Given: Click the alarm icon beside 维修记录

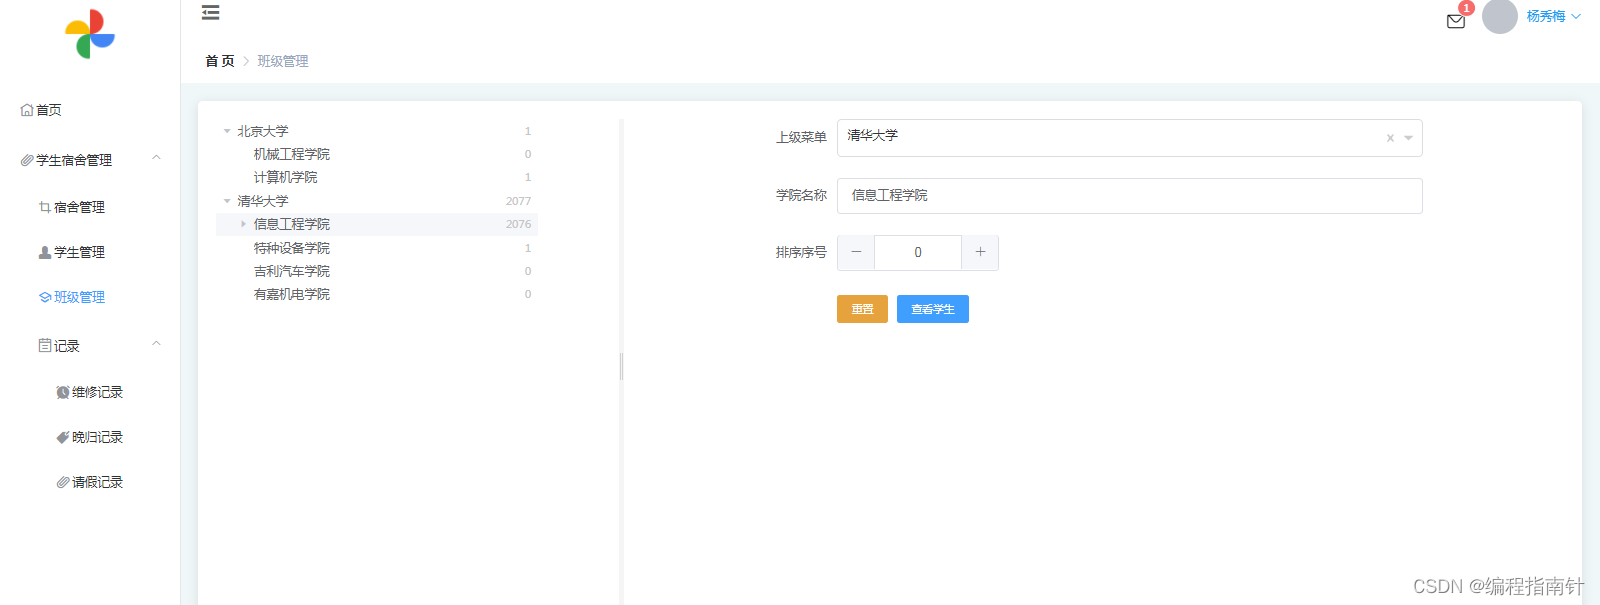Looking at the screenshot, I should (x=63, y=392).
